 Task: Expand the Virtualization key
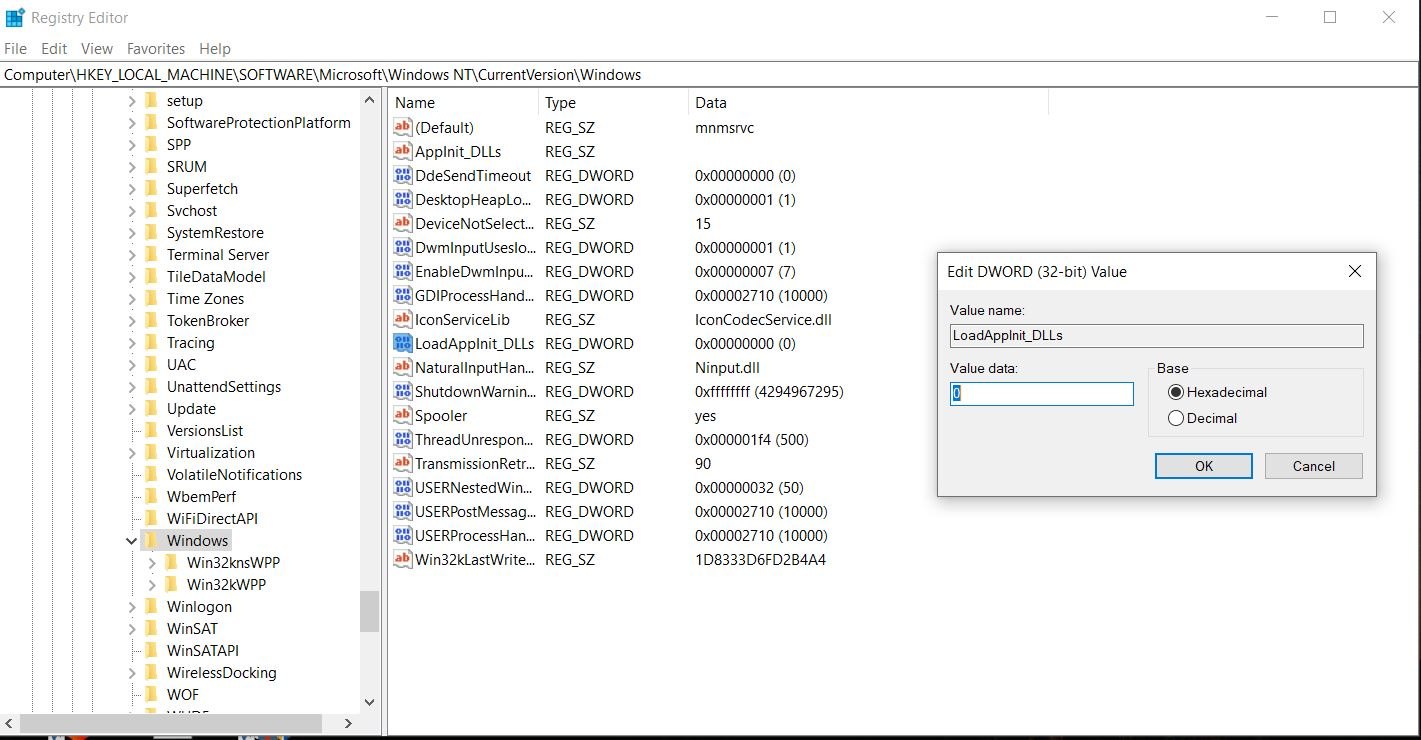coord(132,452)
